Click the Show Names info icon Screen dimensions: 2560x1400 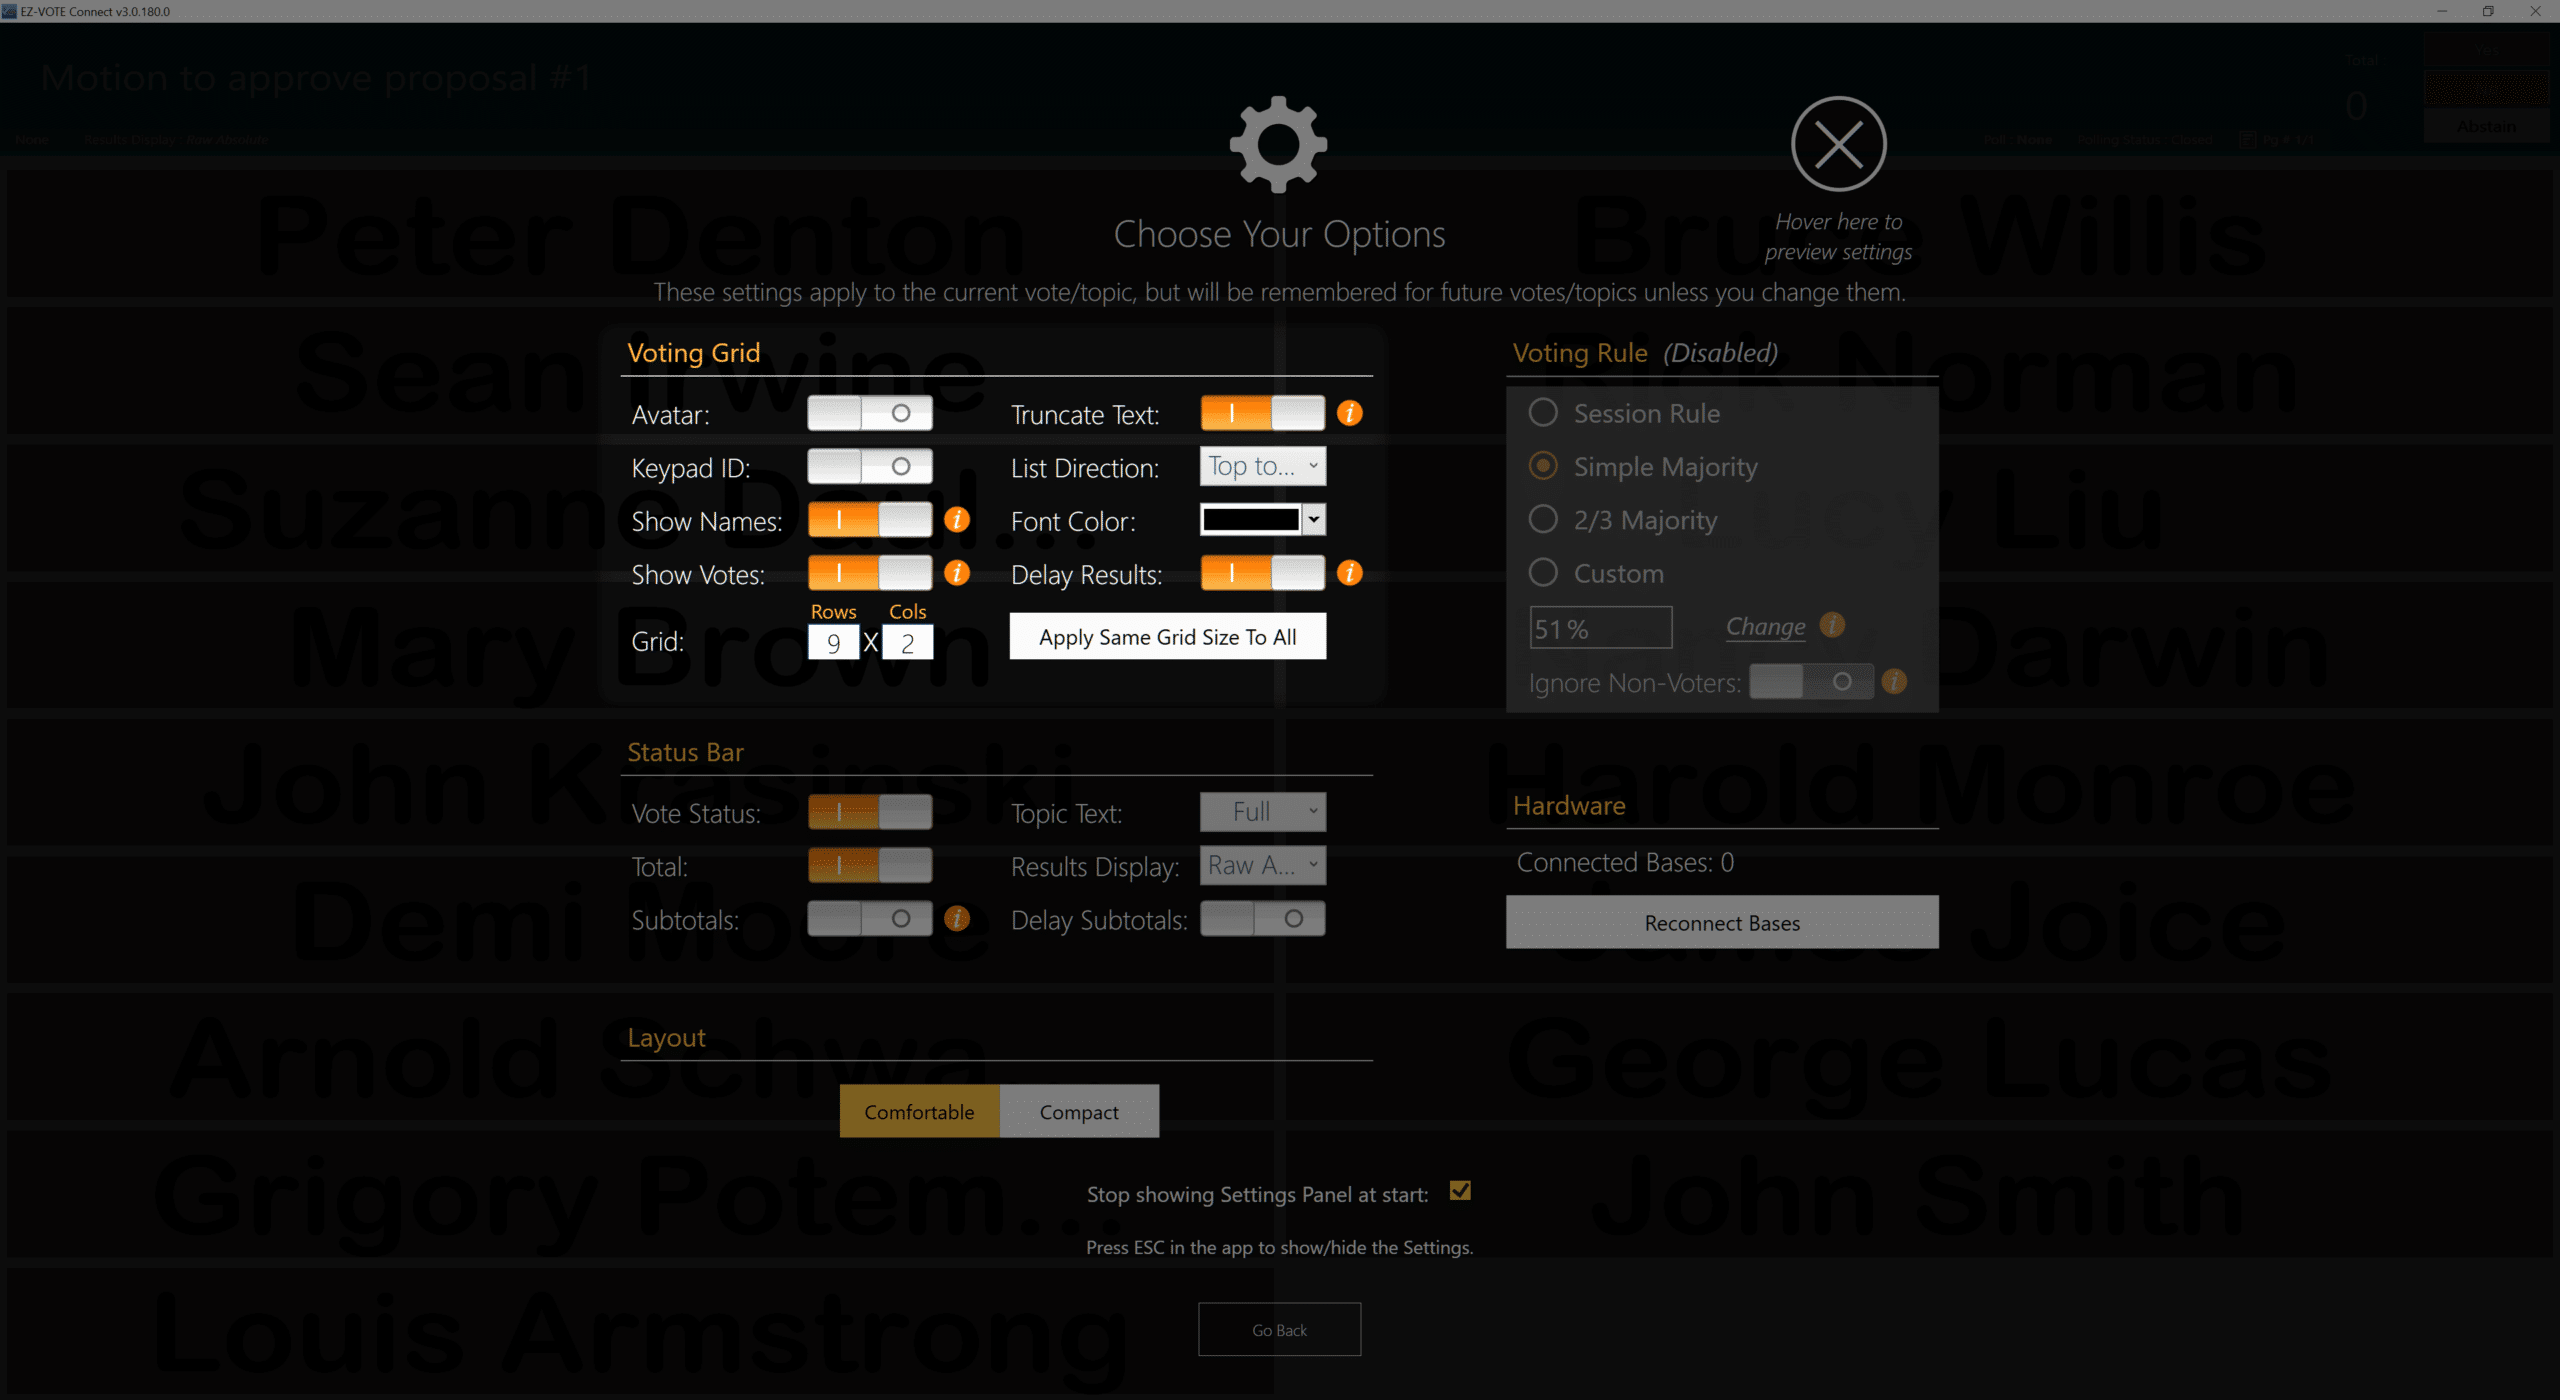click(x=960, y=521)
